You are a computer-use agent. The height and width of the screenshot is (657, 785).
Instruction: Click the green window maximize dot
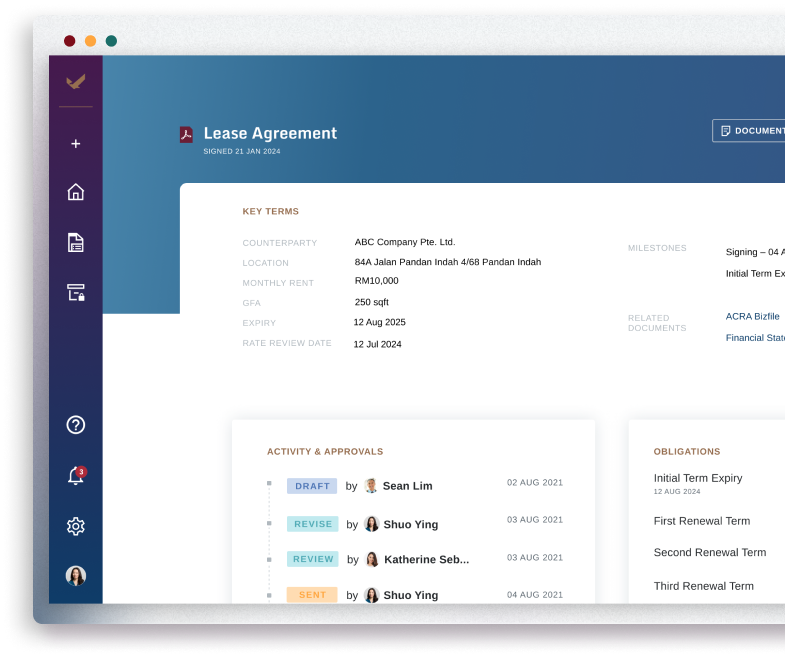pyautogui.click(x=111, y=41)
